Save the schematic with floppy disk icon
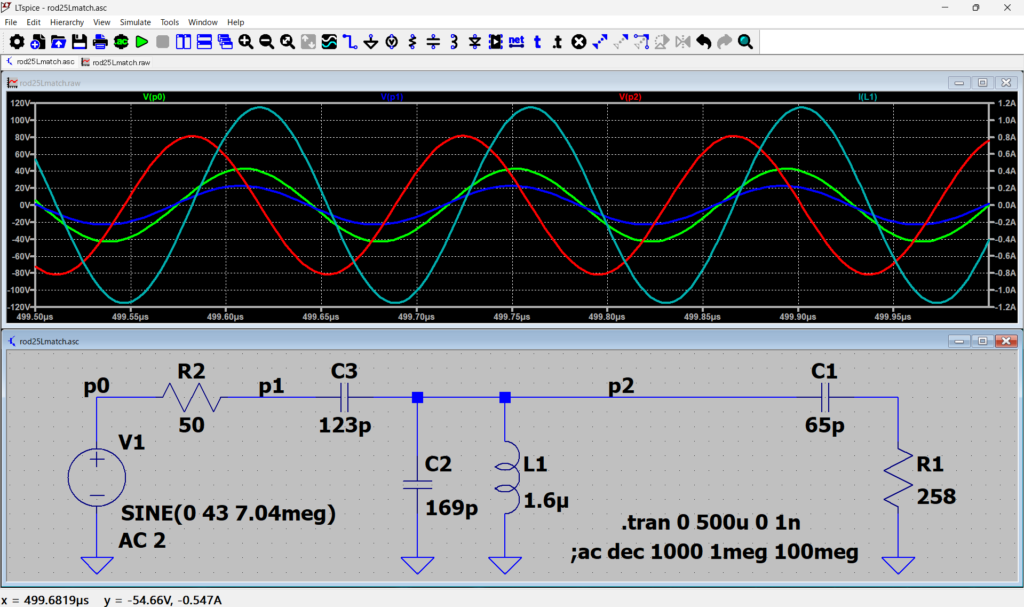Viewport: 1024px width, 607px height. pos(79,42)
